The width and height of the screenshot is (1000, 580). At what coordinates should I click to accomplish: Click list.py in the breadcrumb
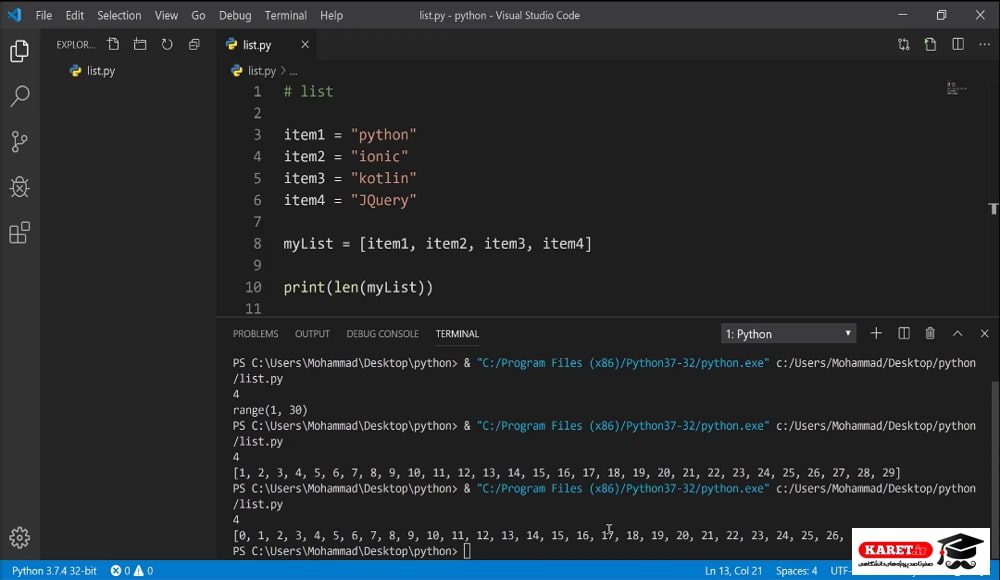[x=261, y=71]
